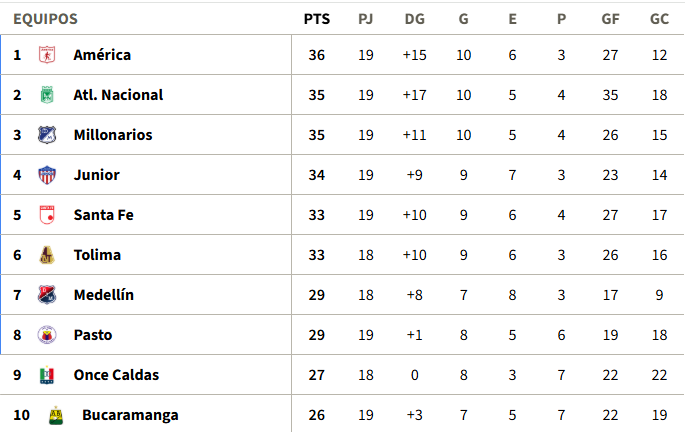Click the Santa Fe crest icon

(47, 215)
